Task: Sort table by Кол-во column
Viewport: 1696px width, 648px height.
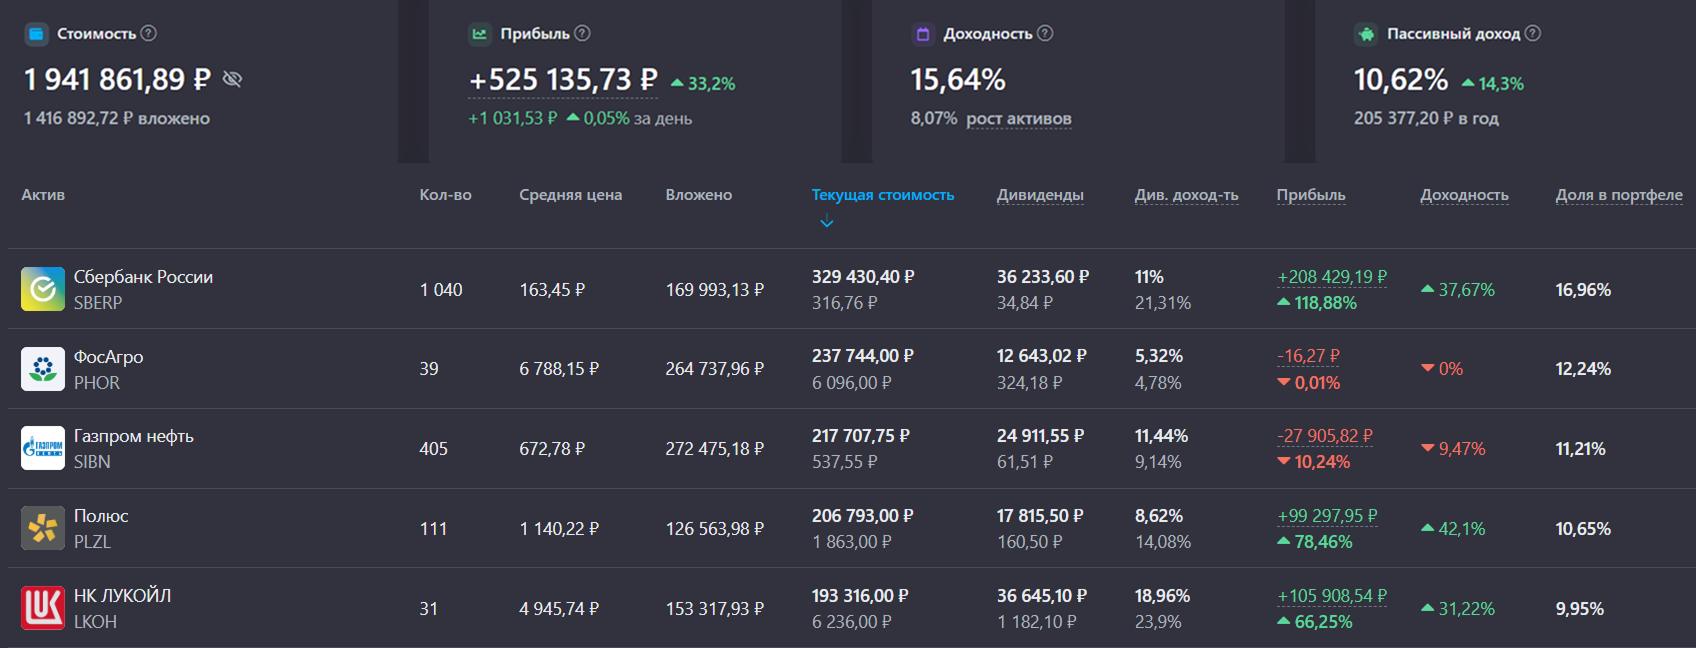Action: 445,195
